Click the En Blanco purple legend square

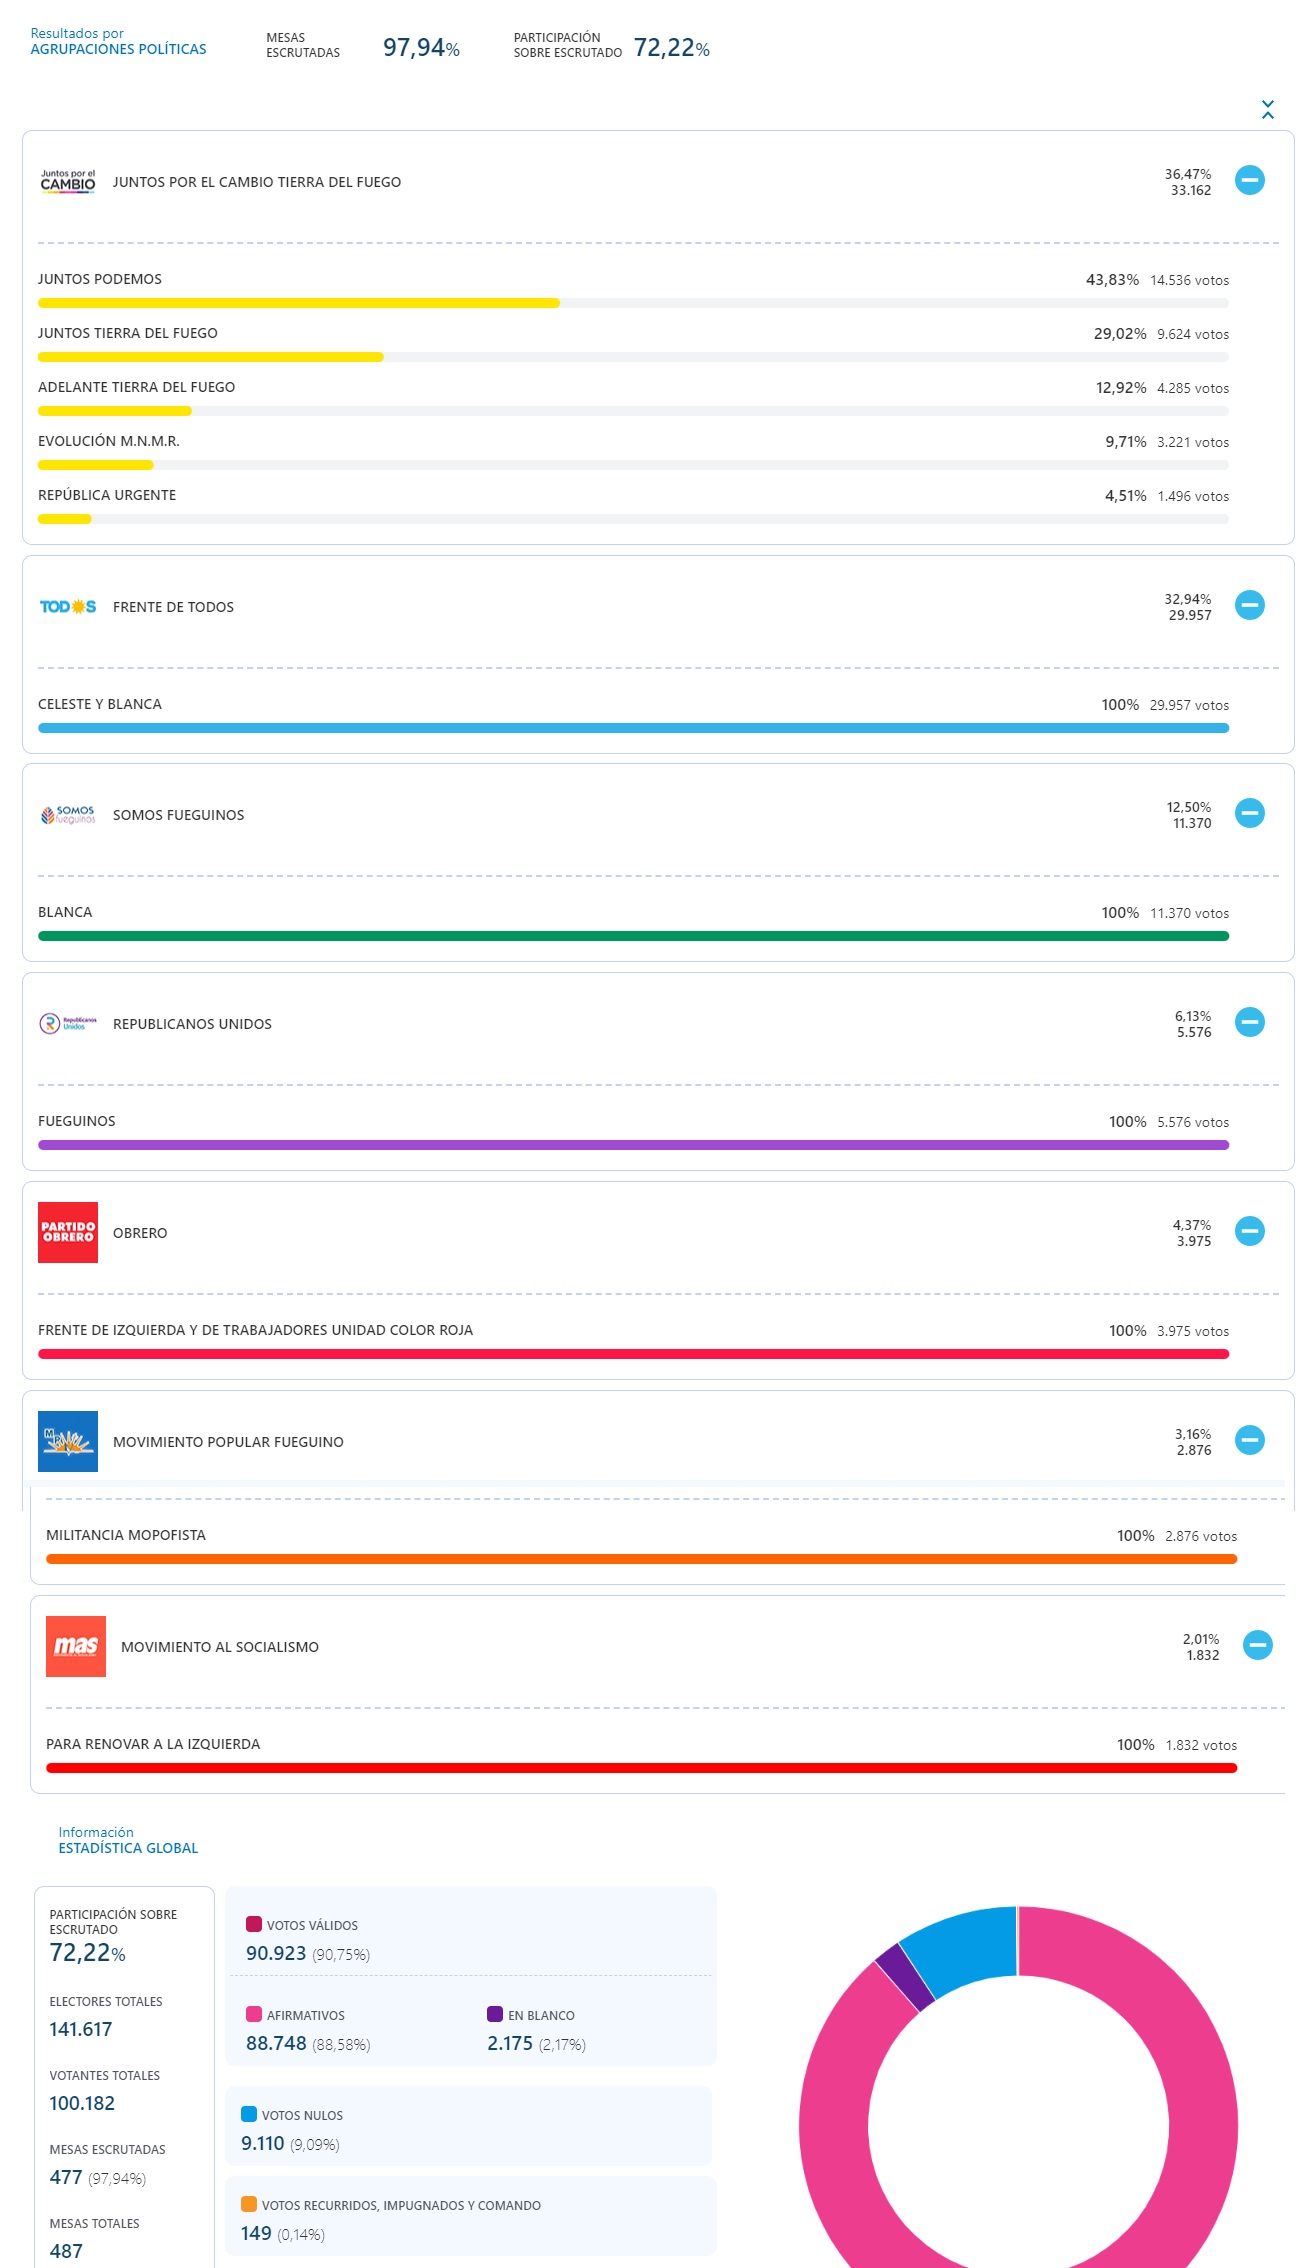tap(495, 2014)
